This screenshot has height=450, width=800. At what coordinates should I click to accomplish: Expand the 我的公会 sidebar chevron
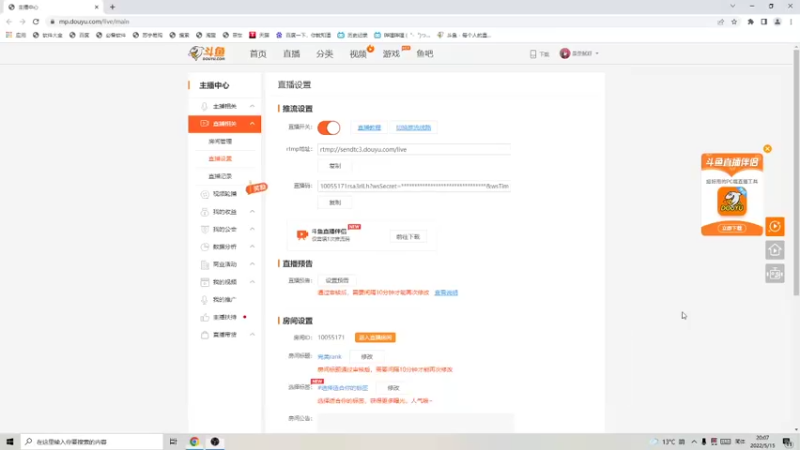point(252,229)
